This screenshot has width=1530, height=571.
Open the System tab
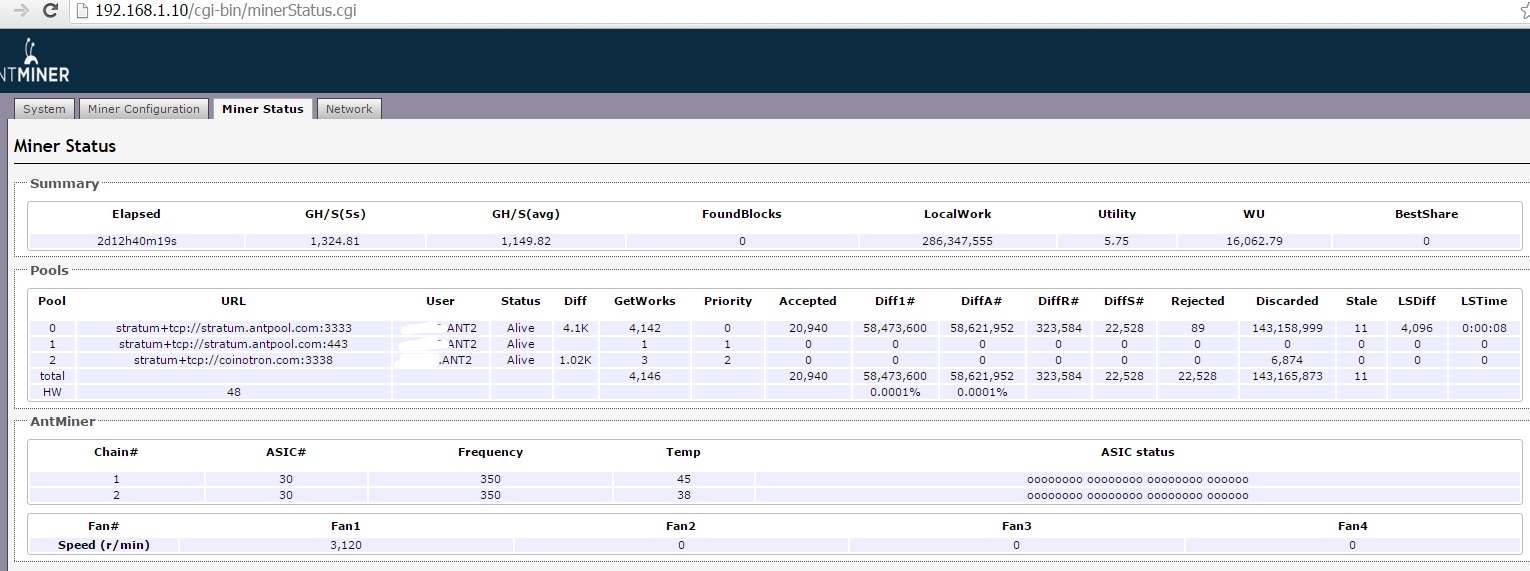tap(44, 109)
